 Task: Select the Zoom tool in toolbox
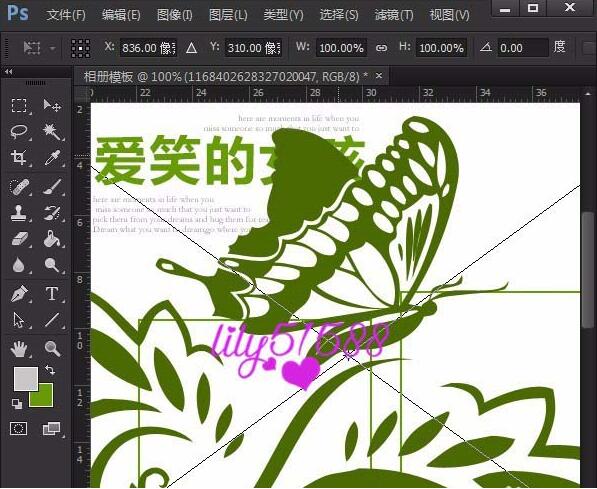[52, 348]
